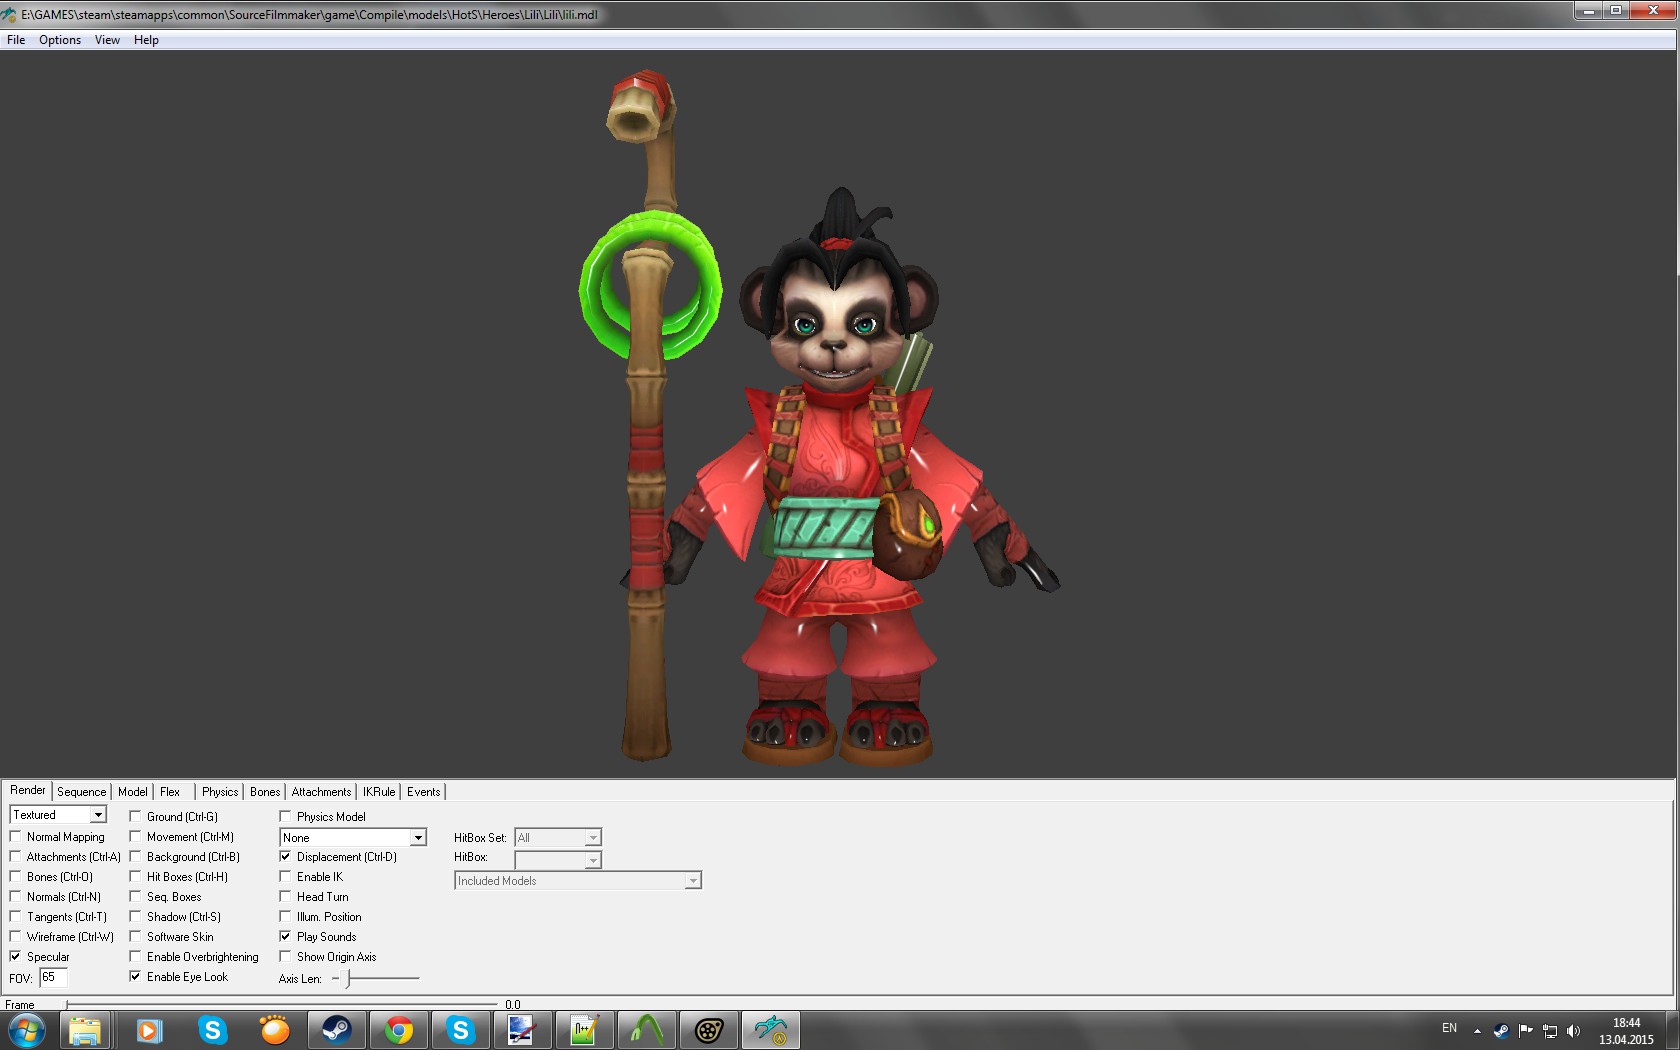Switch to the IKRule tab
1680x1050 pixels.
pos(379,792)
